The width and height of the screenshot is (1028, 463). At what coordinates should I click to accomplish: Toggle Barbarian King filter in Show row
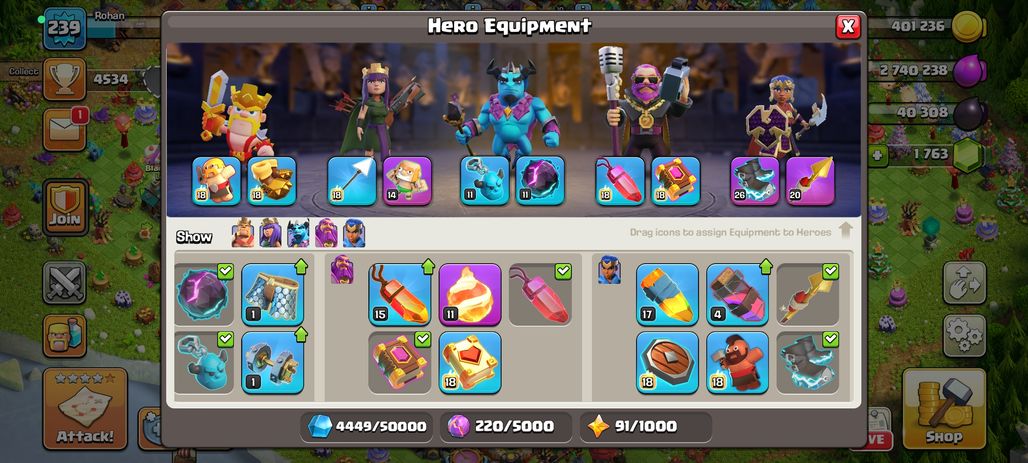point(243,233)
